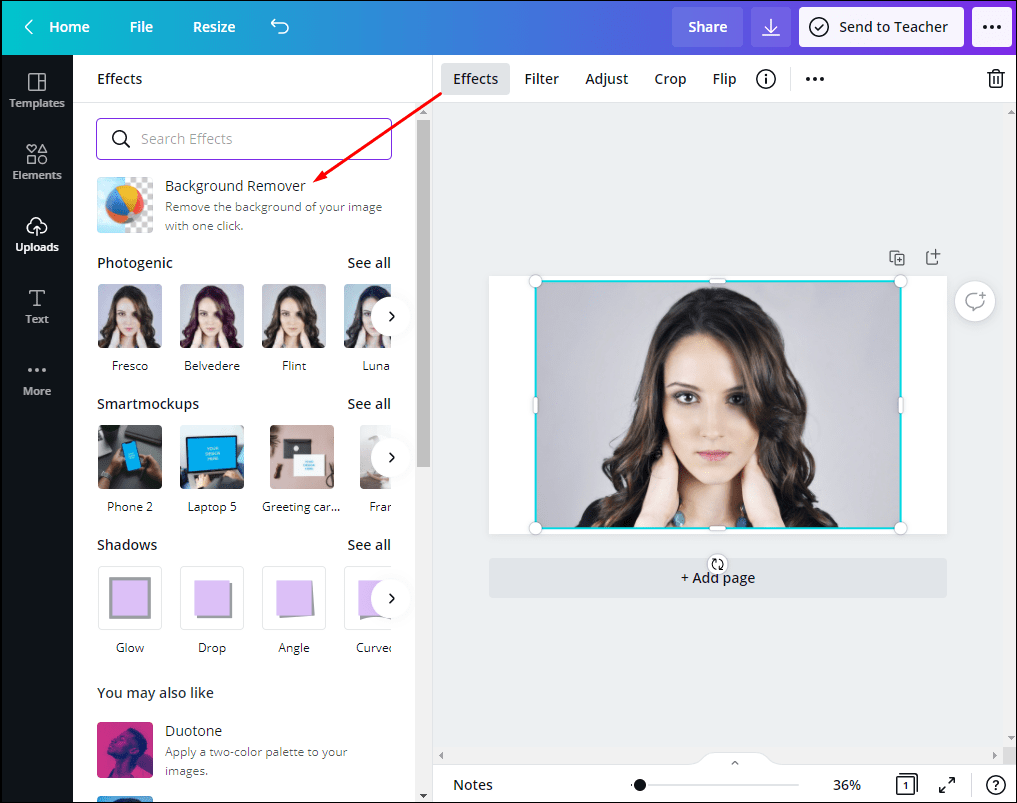Duplicate the current page
1017x803 pixels.
897,257
